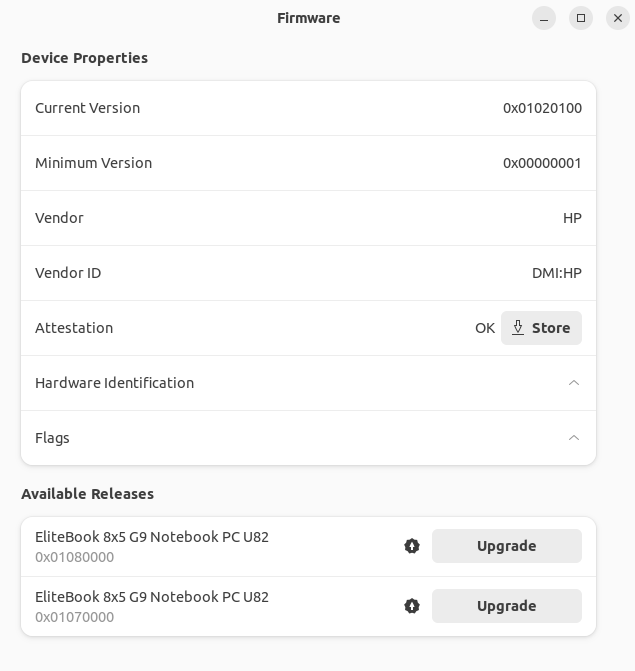Screen dimensions: 635x671
Task: Click the first EliteBook 8x5 G9 release entry
Action: click(152, 546)
